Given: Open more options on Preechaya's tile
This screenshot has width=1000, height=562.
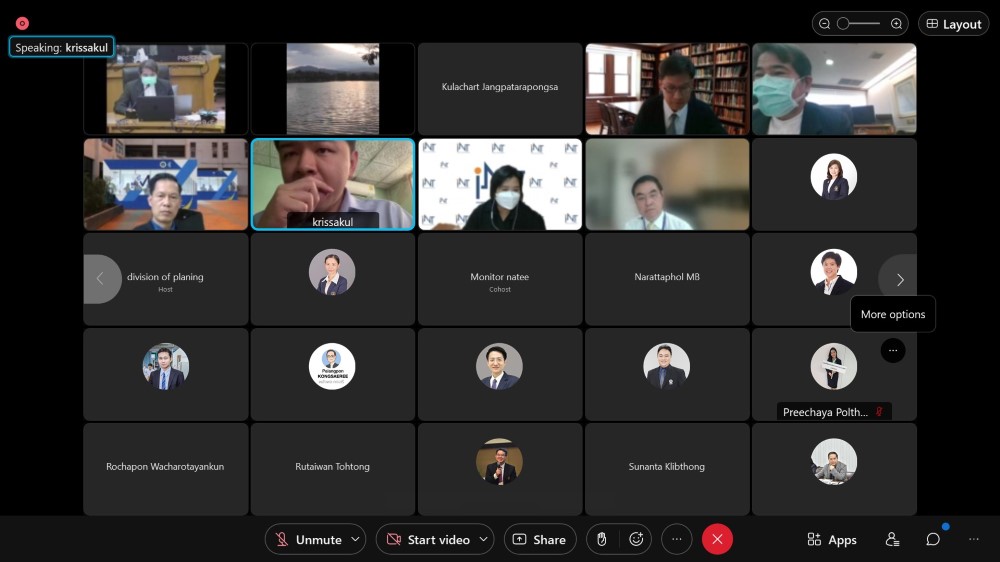Looking at the screenshot, I should (893, 350).
